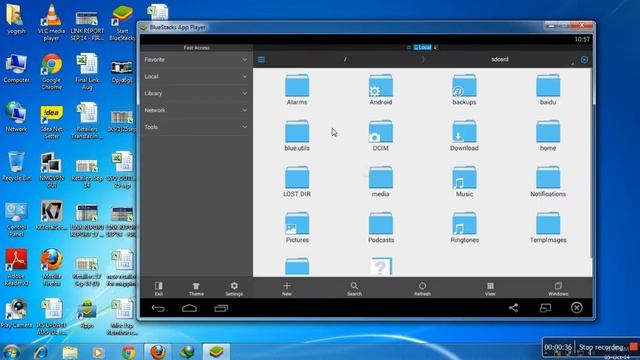The width and height of the screenshot is (640, 360).
Task: Expand the Tools section
Action: (x=196, y=127)
